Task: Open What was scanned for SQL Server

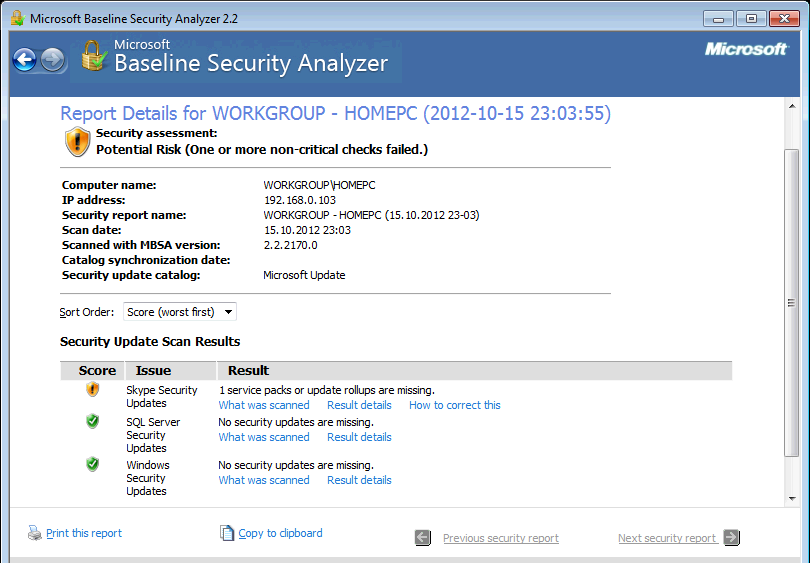Action: tap(264, 437)
